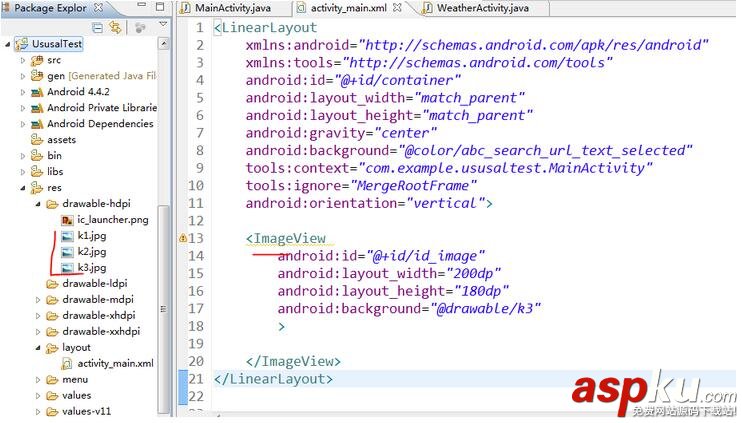Click the gen folder icon
The height and width of the screenshot is (423, 742).
coord(37,76)
